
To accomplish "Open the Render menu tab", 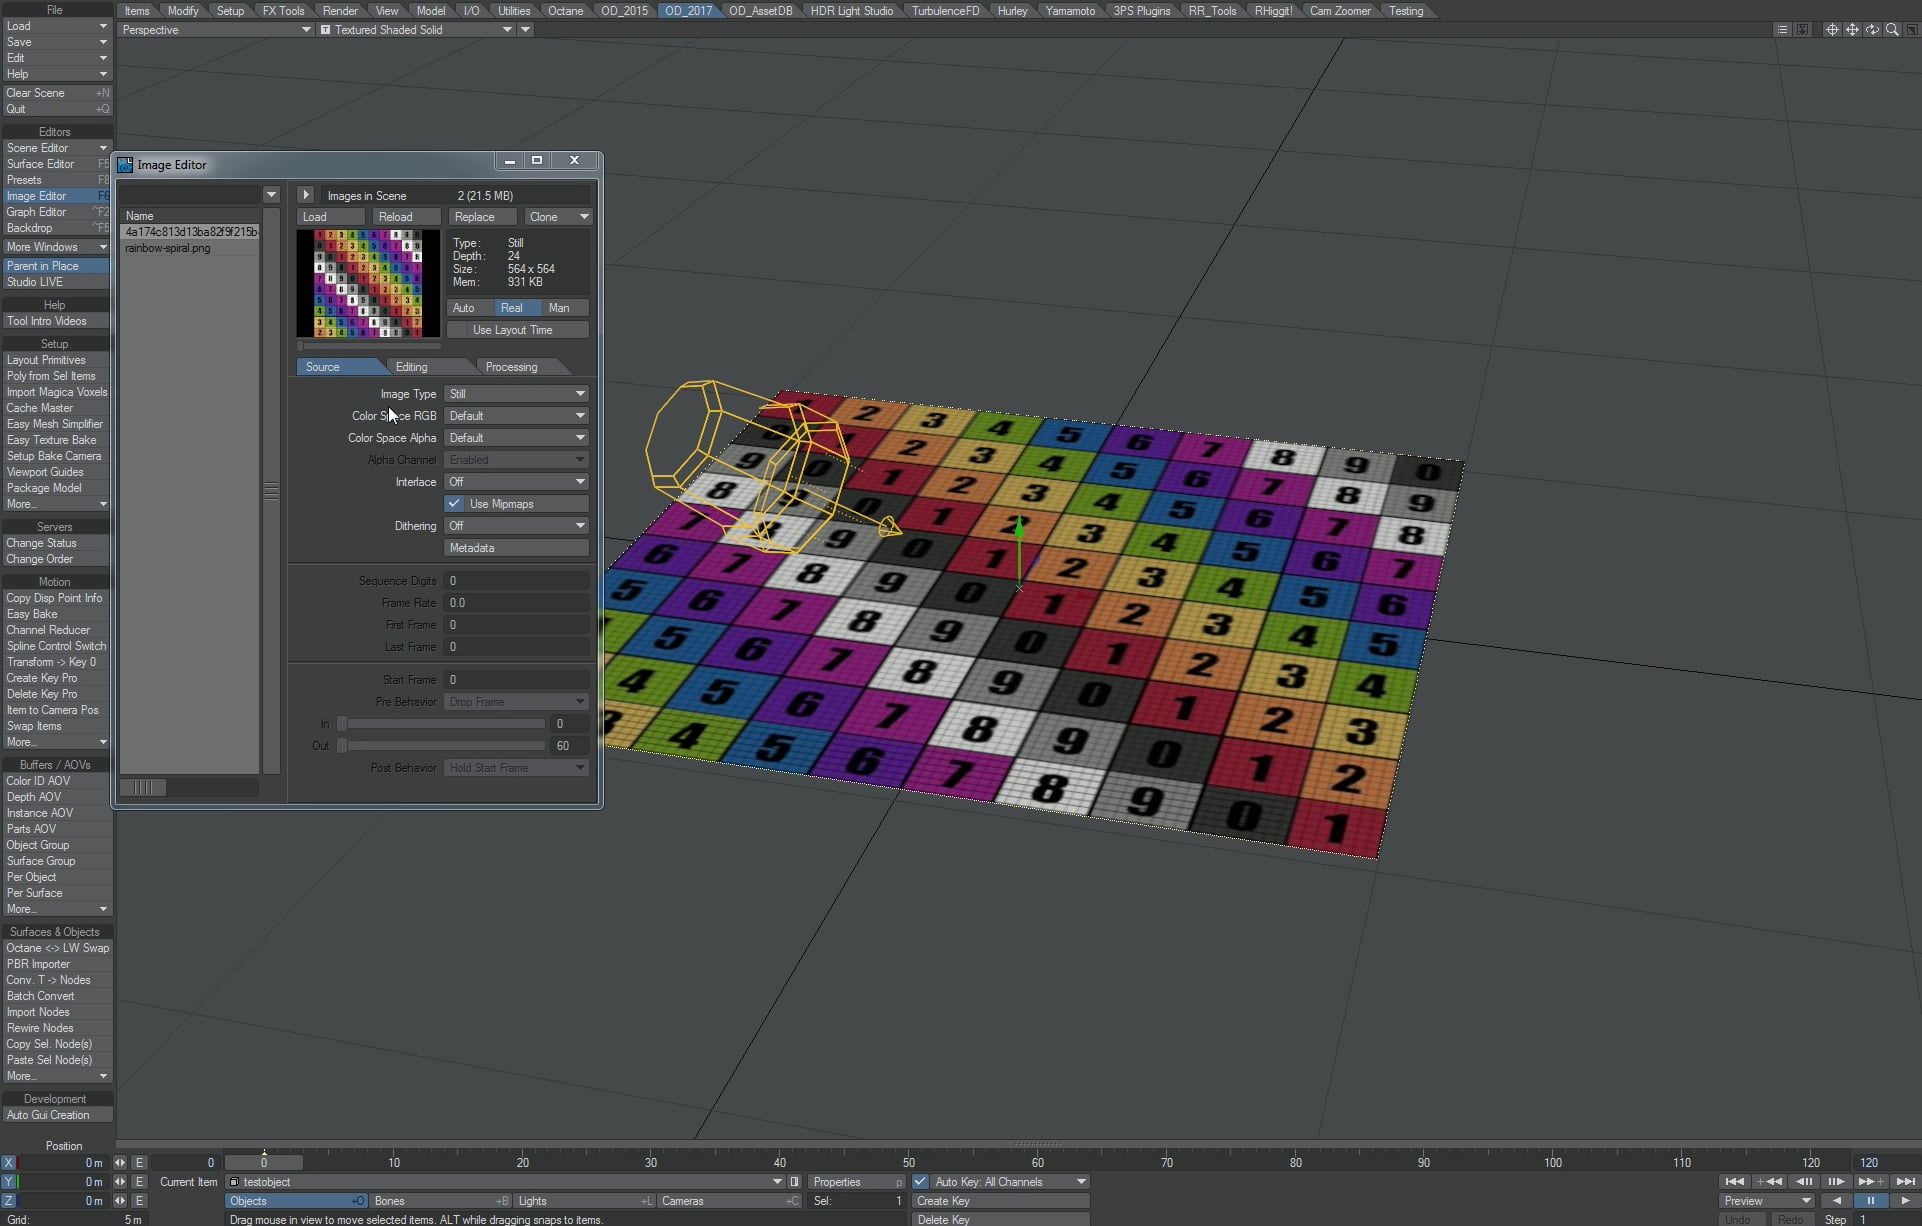I will pyautogui.click(x=340, y=11).
